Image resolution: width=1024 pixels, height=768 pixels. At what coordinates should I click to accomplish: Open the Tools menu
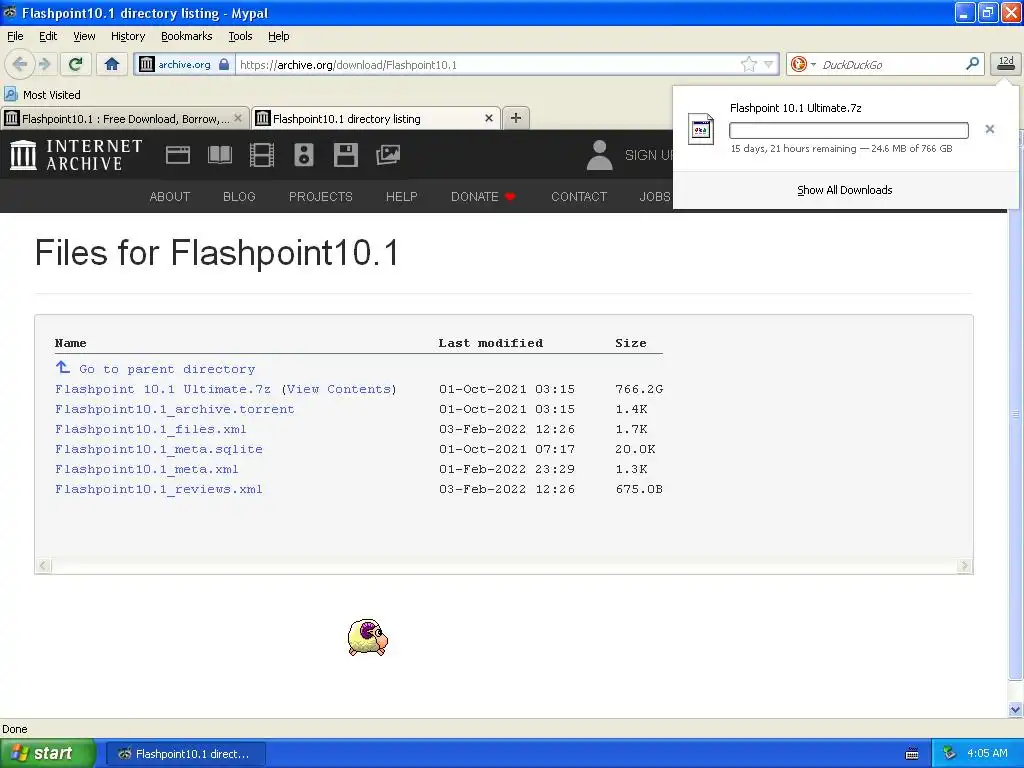point(240,36)
